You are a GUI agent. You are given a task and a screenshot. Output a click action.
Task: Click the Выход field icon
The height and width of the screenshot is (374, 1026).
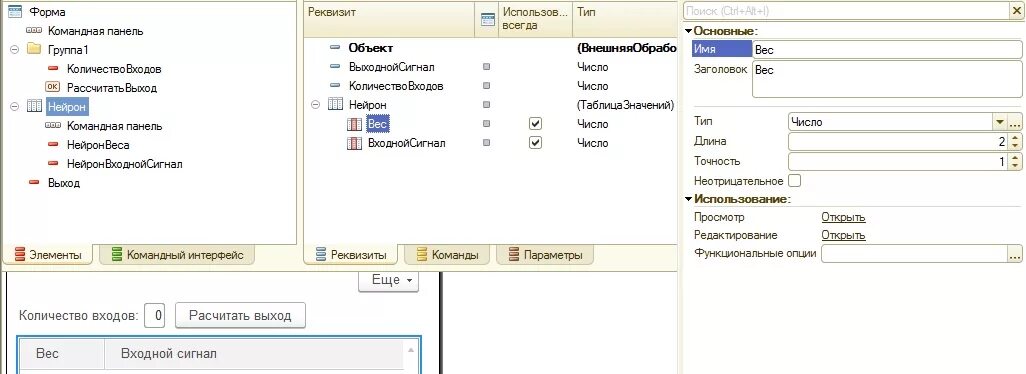tap(34, 183)
